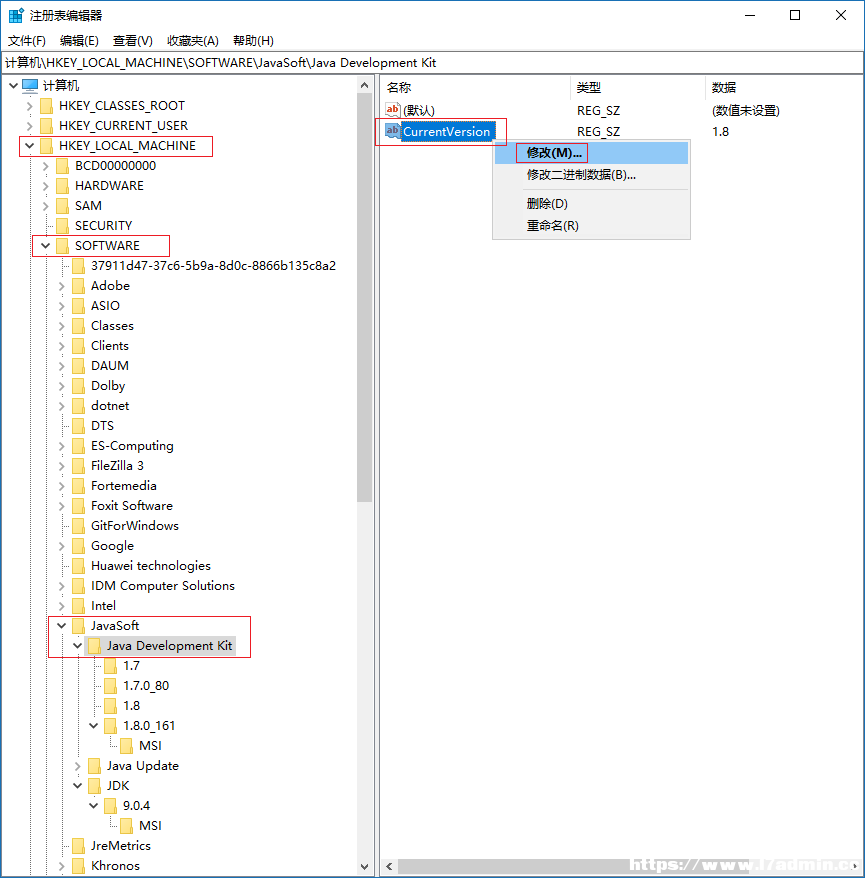Click the JDK folder icon

pyautogui.click(x=95, y=786)
